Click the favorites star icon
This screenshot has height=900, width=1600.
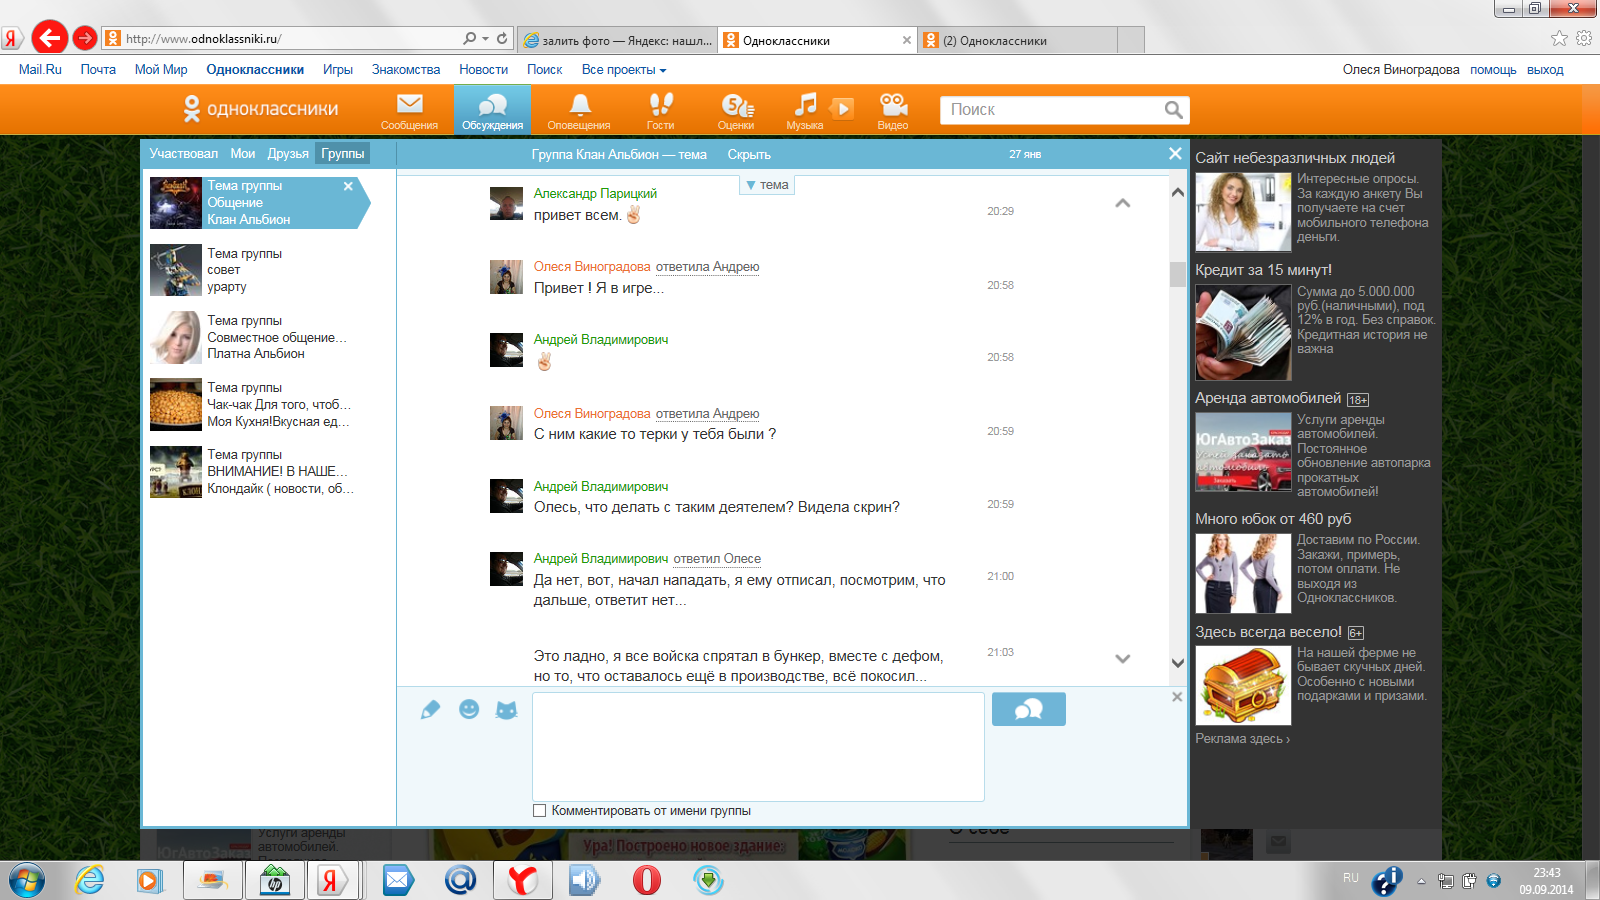[1559, 38]
